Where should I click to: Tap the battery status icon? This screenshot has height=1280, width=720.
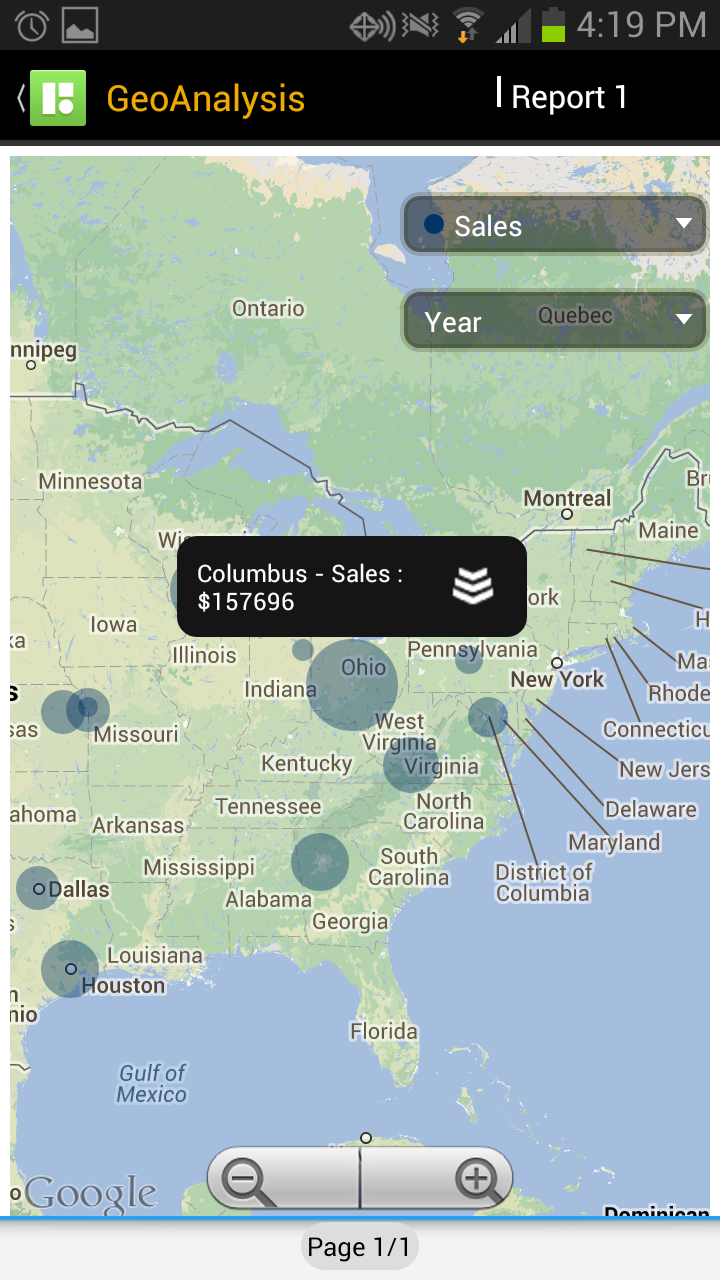[x=553, y=25]
